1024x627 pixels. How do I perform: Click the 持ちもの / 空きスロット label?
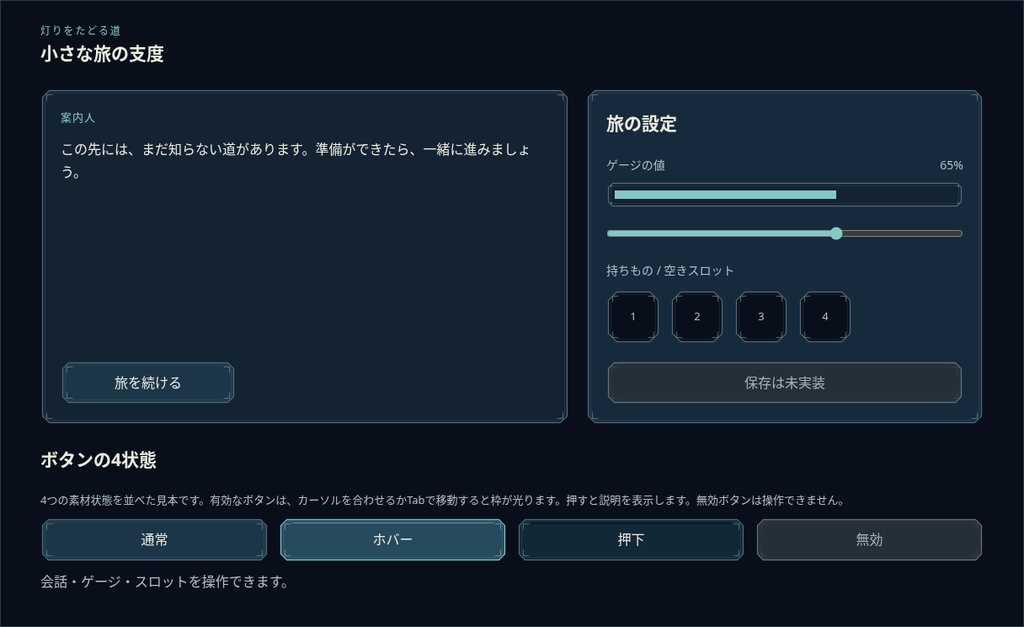click(670, 270)
